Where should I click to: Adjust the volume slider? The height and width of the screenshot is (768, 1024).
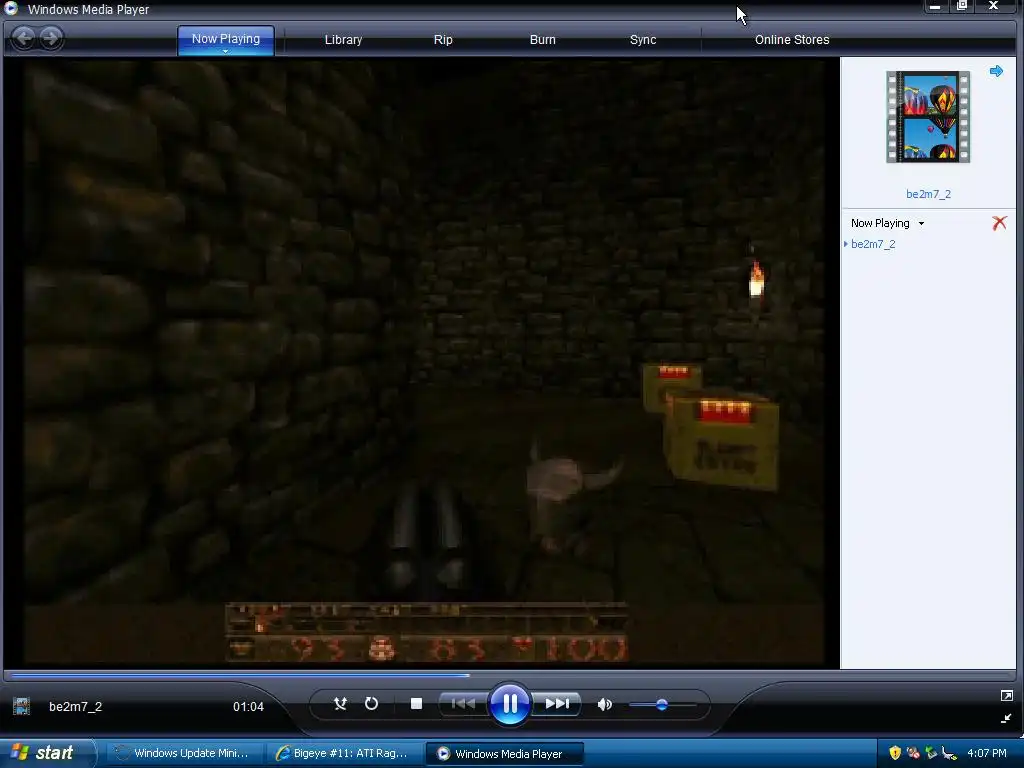[x=662, y=705]
